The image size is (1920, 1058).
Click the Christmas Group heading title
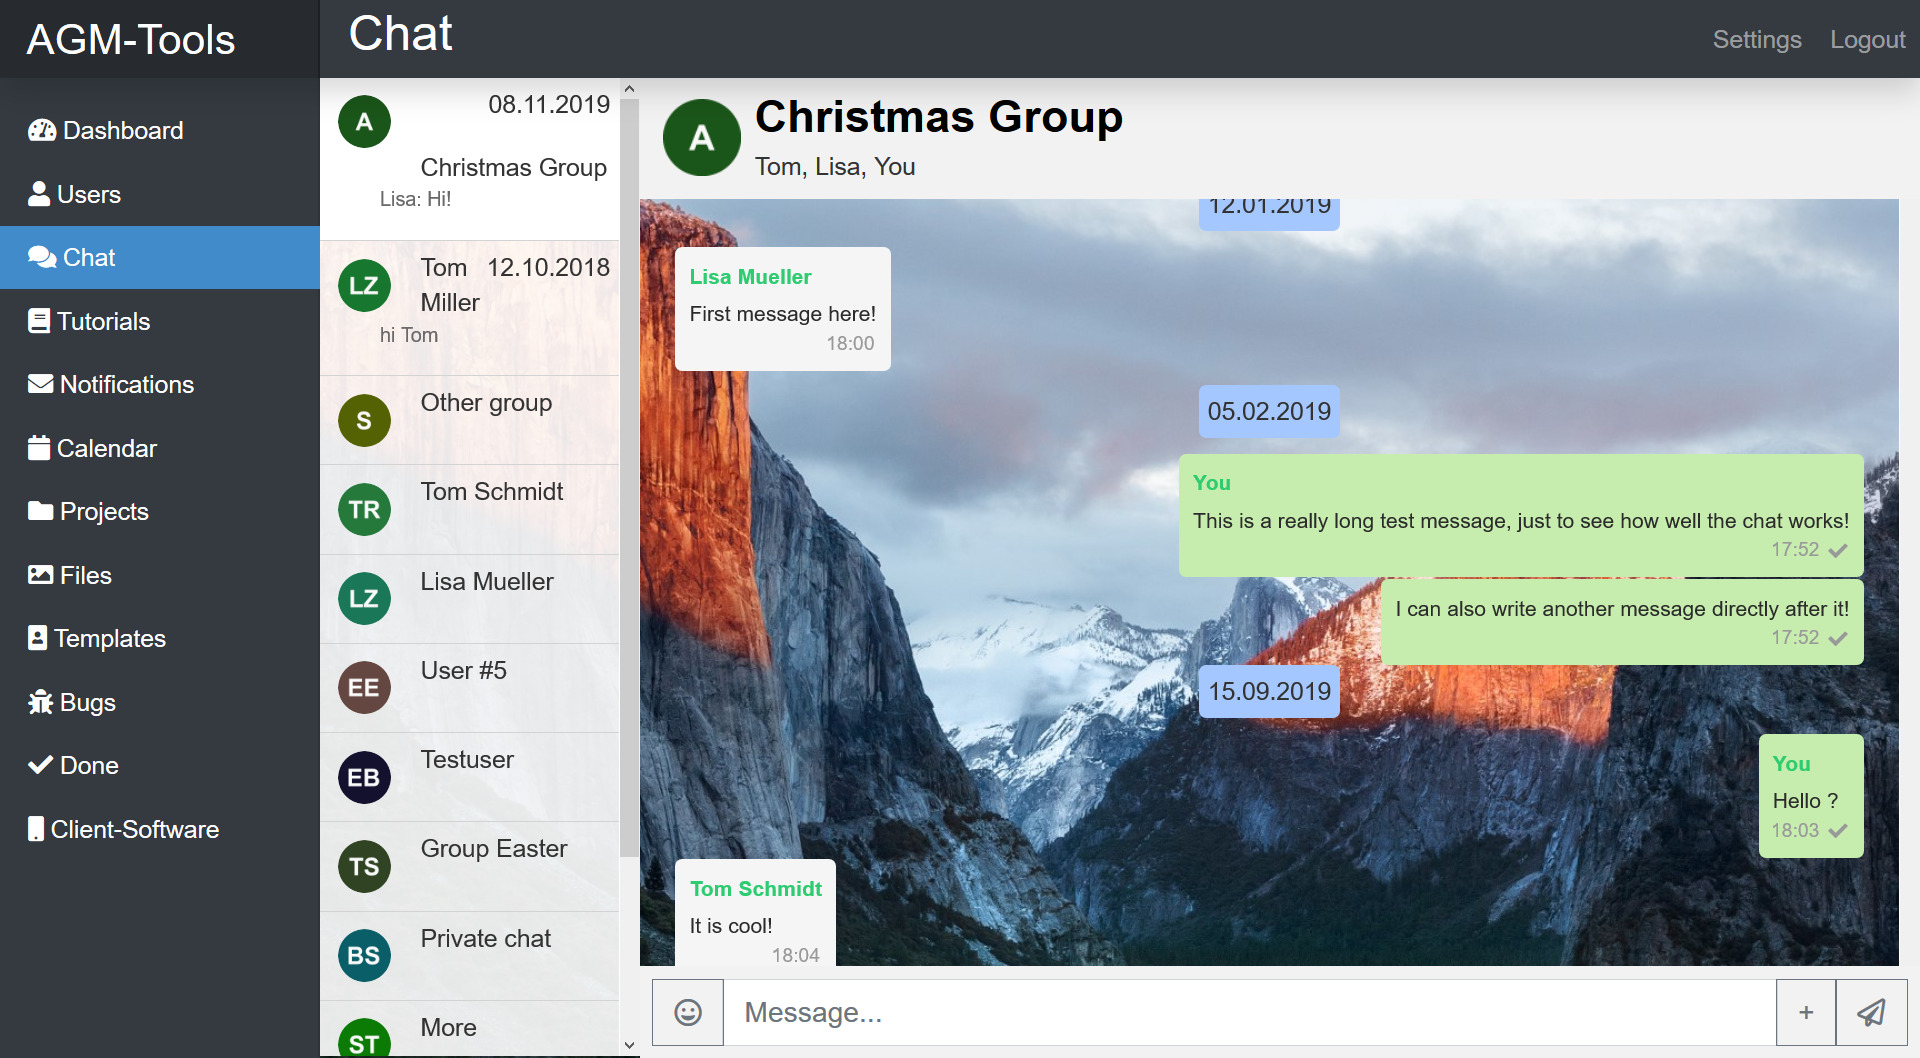point(939,117)
